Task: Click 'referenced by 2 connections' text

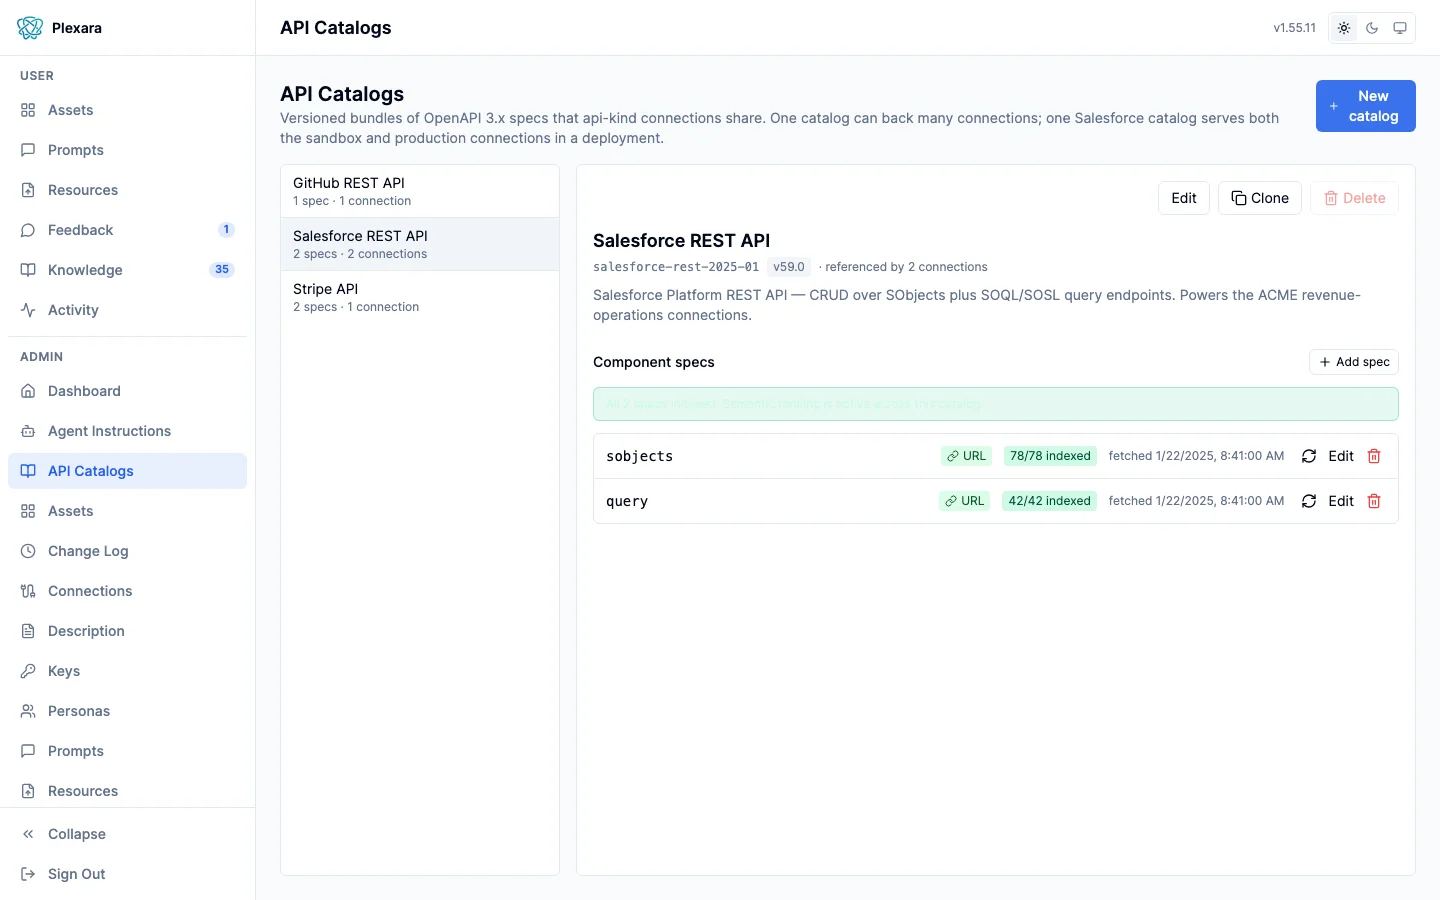Action: point(906,267)
